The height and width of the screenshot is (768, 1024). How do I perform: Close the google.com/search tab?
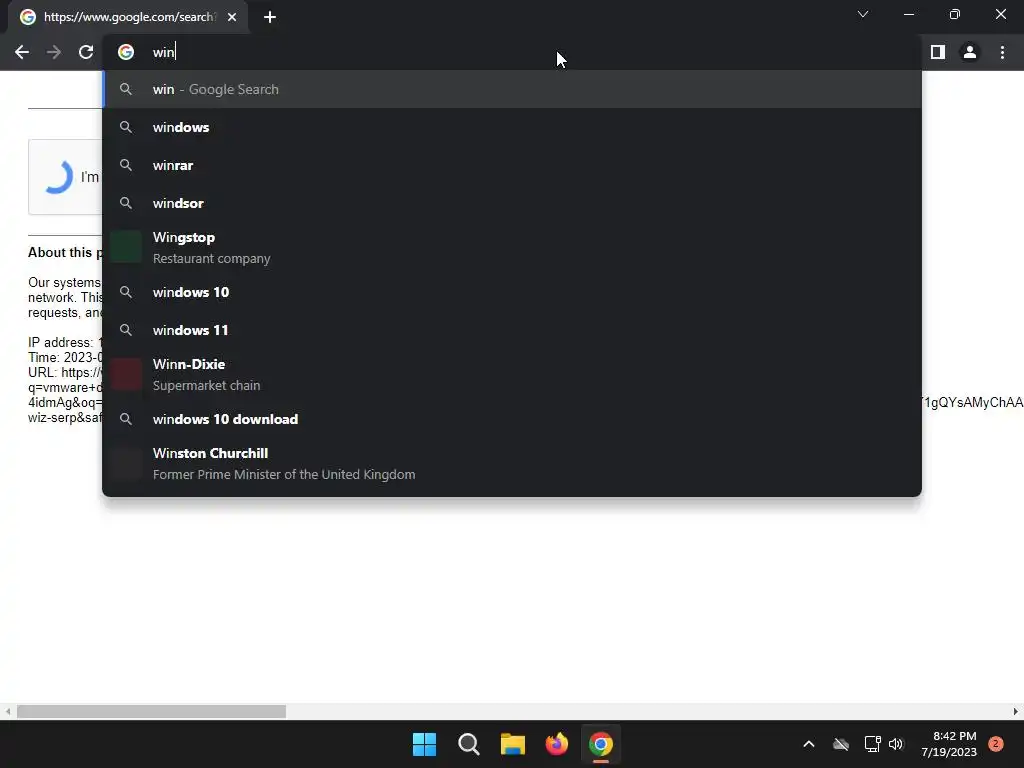[x=232, y=17]
